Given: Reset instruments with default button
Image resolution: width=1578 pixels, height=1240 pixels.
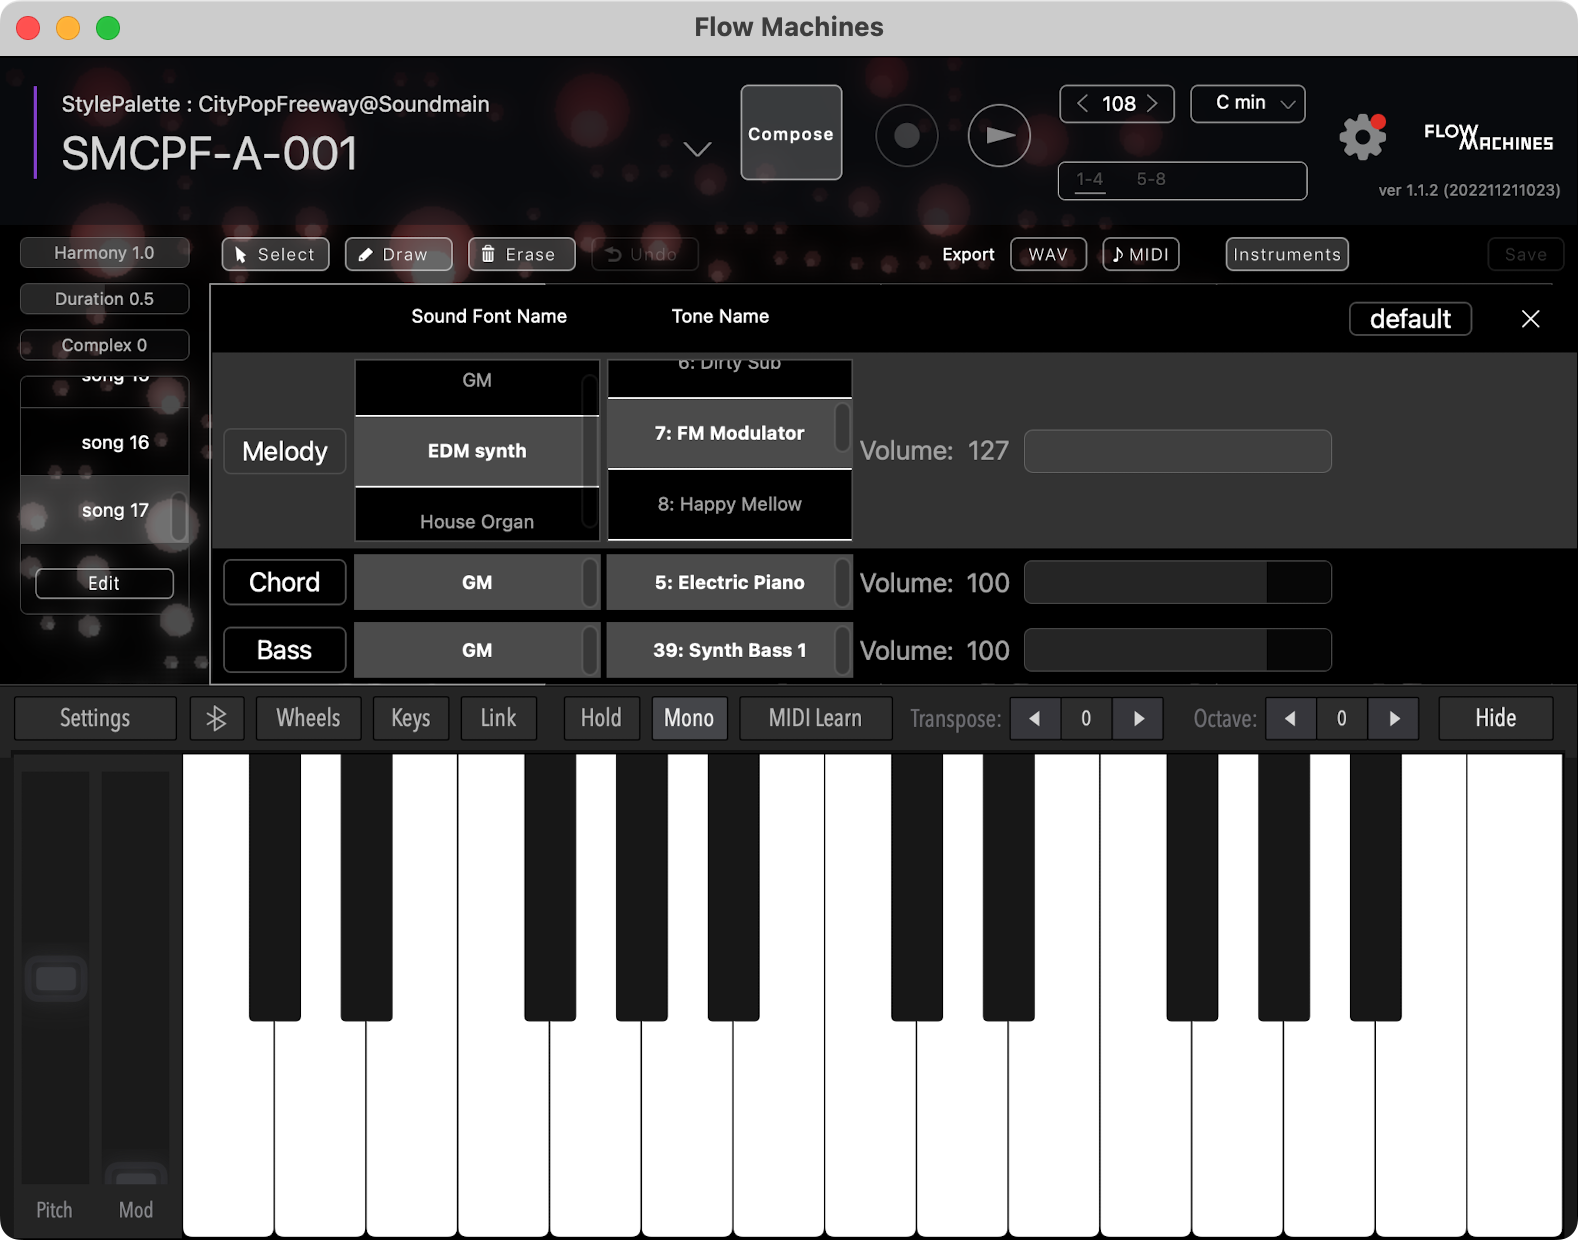Looking at the screenshot, I should point(1410,319).
